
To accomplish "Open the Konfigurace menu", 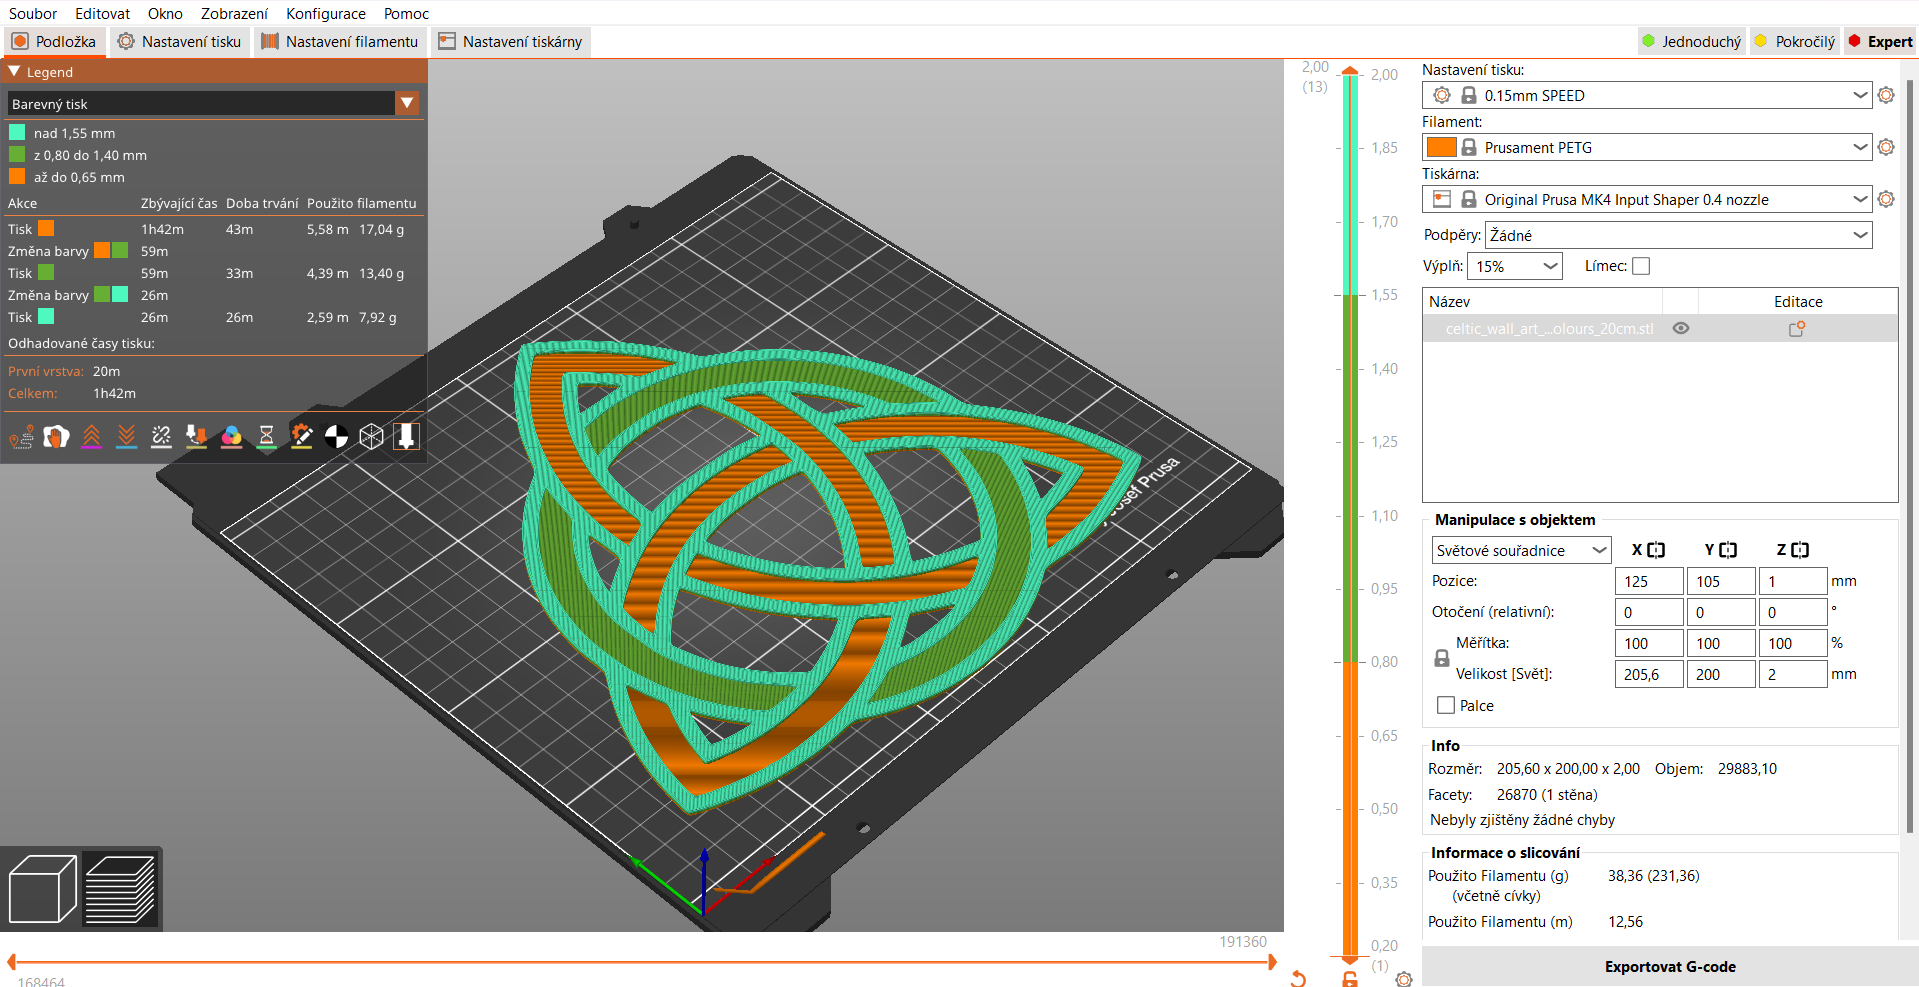I will point(326,13).
